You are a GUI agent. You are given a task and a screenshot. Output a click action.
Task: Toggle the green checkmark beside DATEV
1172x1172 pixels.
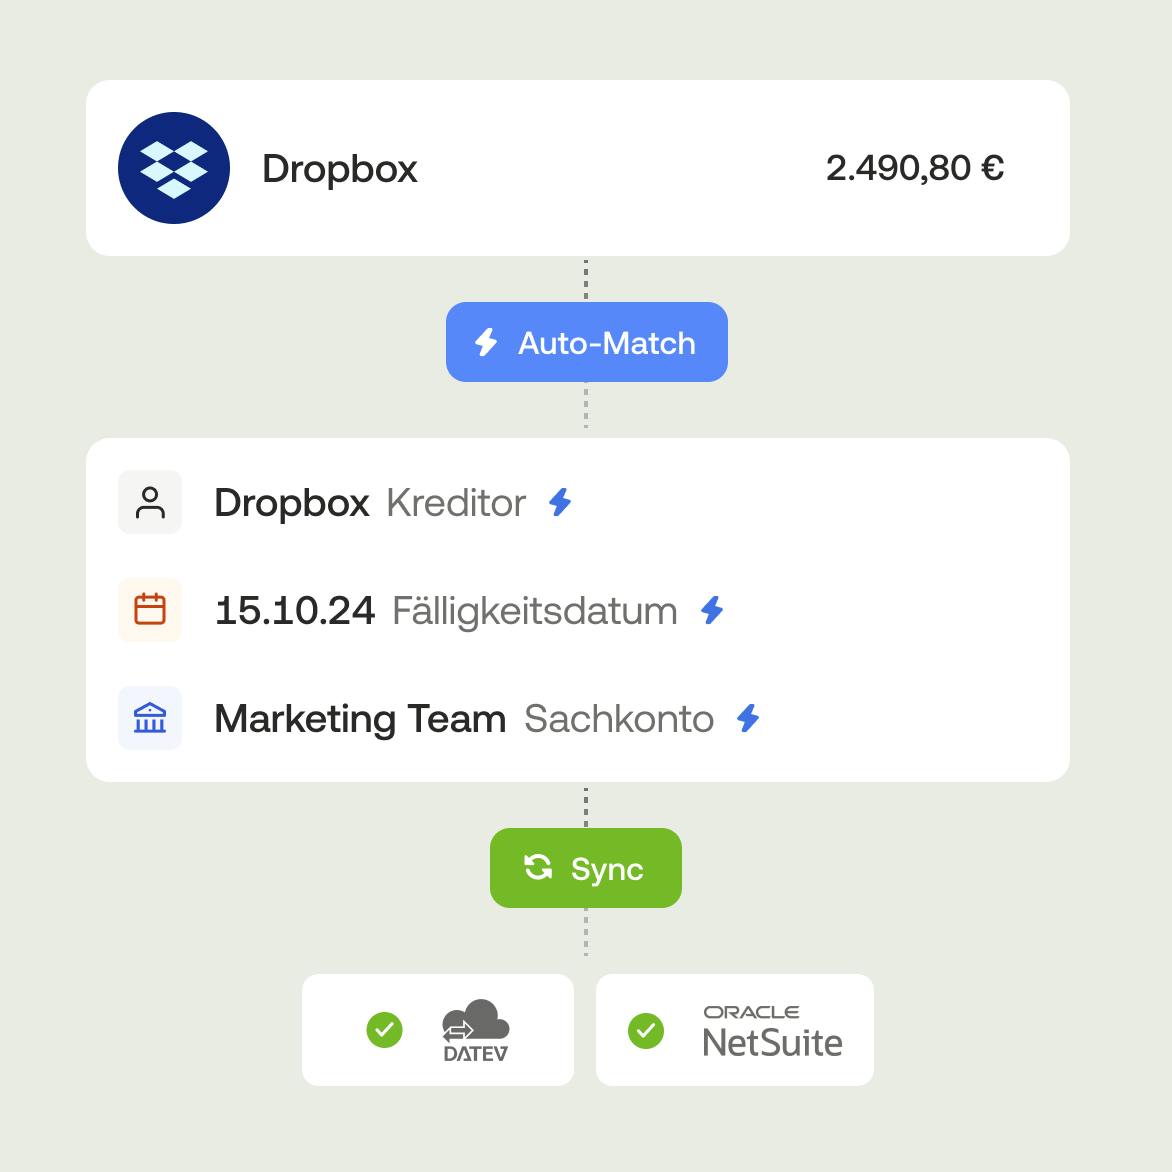point(385,1030)
